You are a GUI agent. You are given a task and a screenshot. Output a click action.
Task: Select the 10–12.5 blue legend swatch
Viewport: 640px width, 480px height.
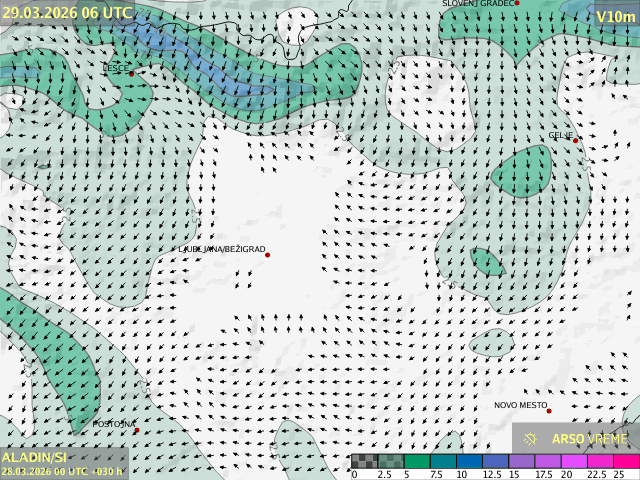coord(469,462)
